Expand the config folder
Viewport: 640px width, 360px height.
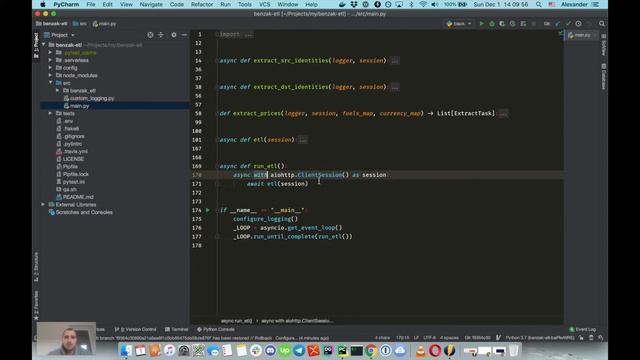pyautogui.click(x=50, y=68)
